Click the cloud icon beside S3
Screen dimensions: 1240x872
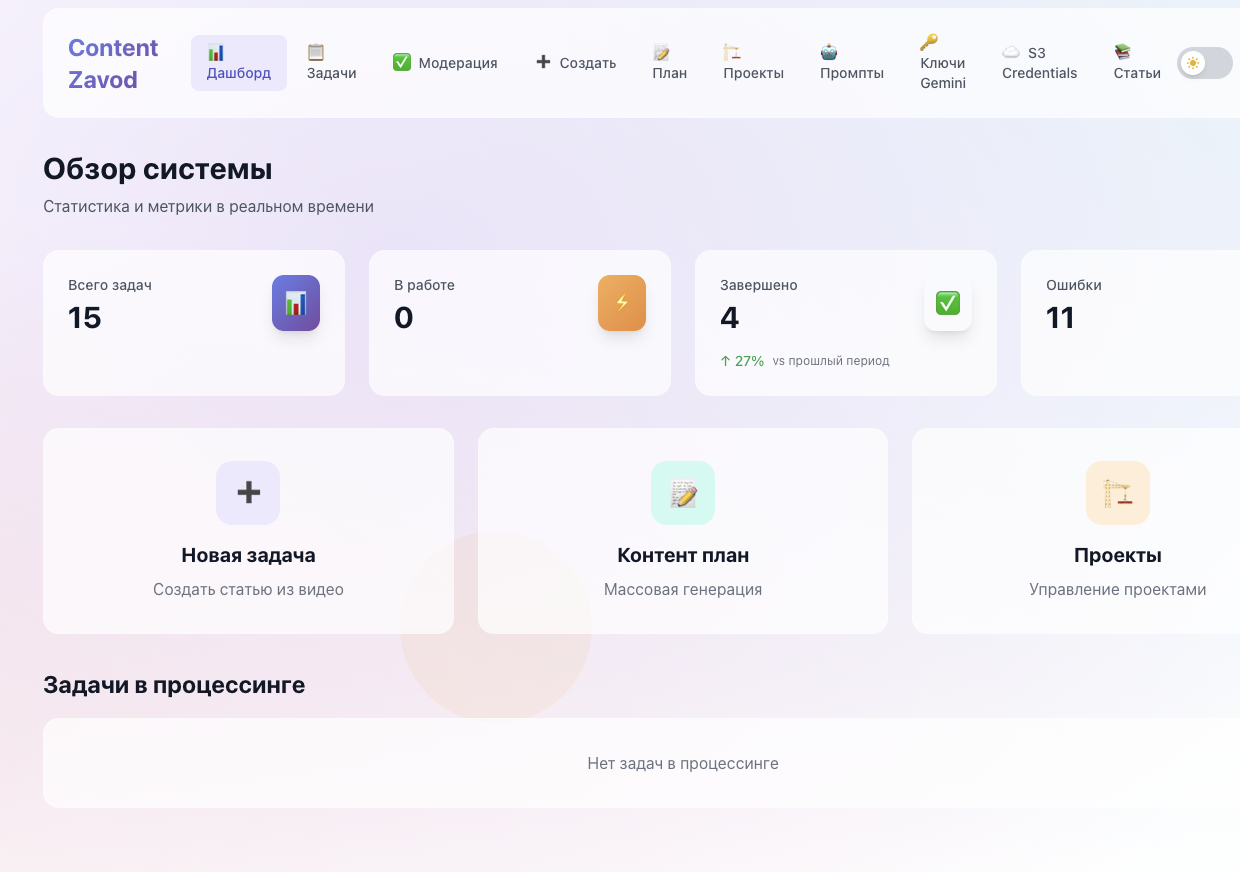click(x=1011, y=53)
